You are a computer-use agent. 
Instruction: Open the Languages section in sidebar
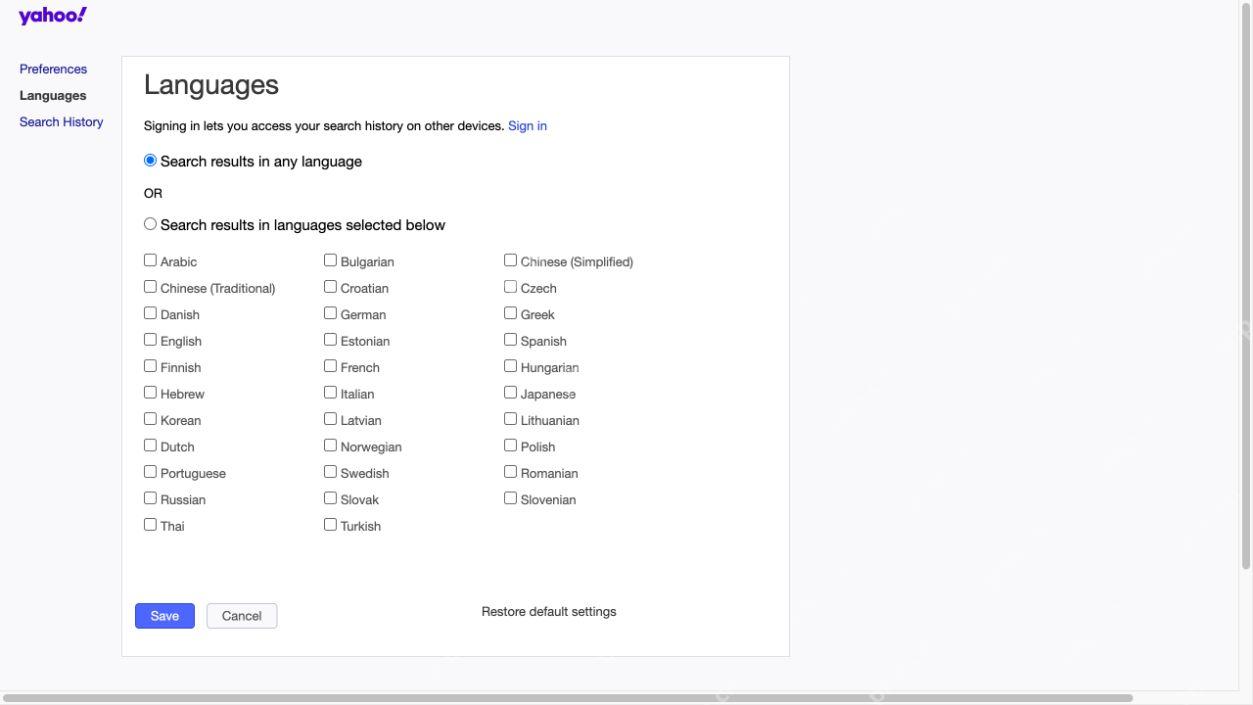pyautogui.click(x=53, y=96)
